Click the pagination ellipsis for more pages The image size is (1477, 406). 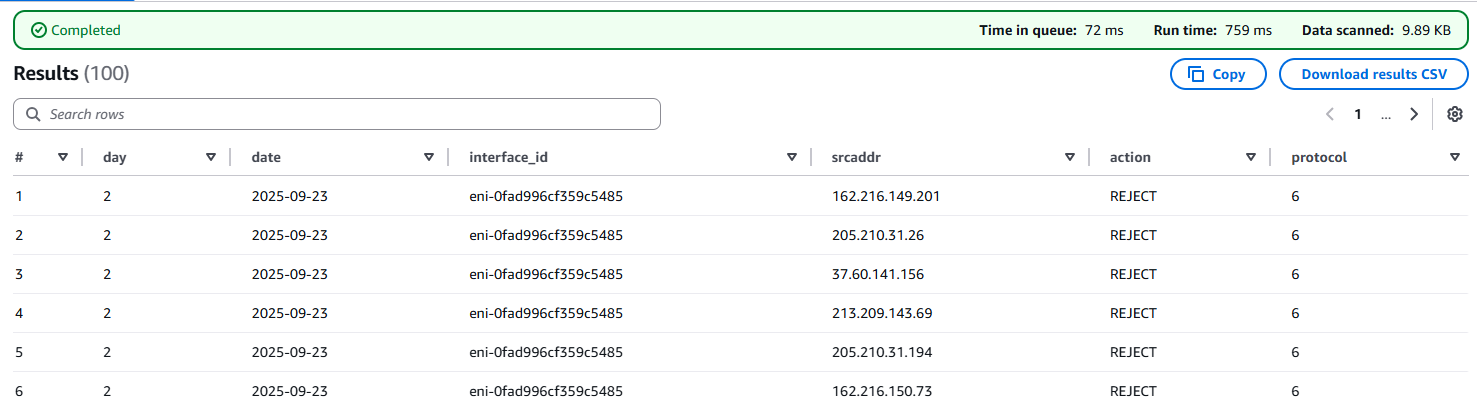[x=1386, y=114]
